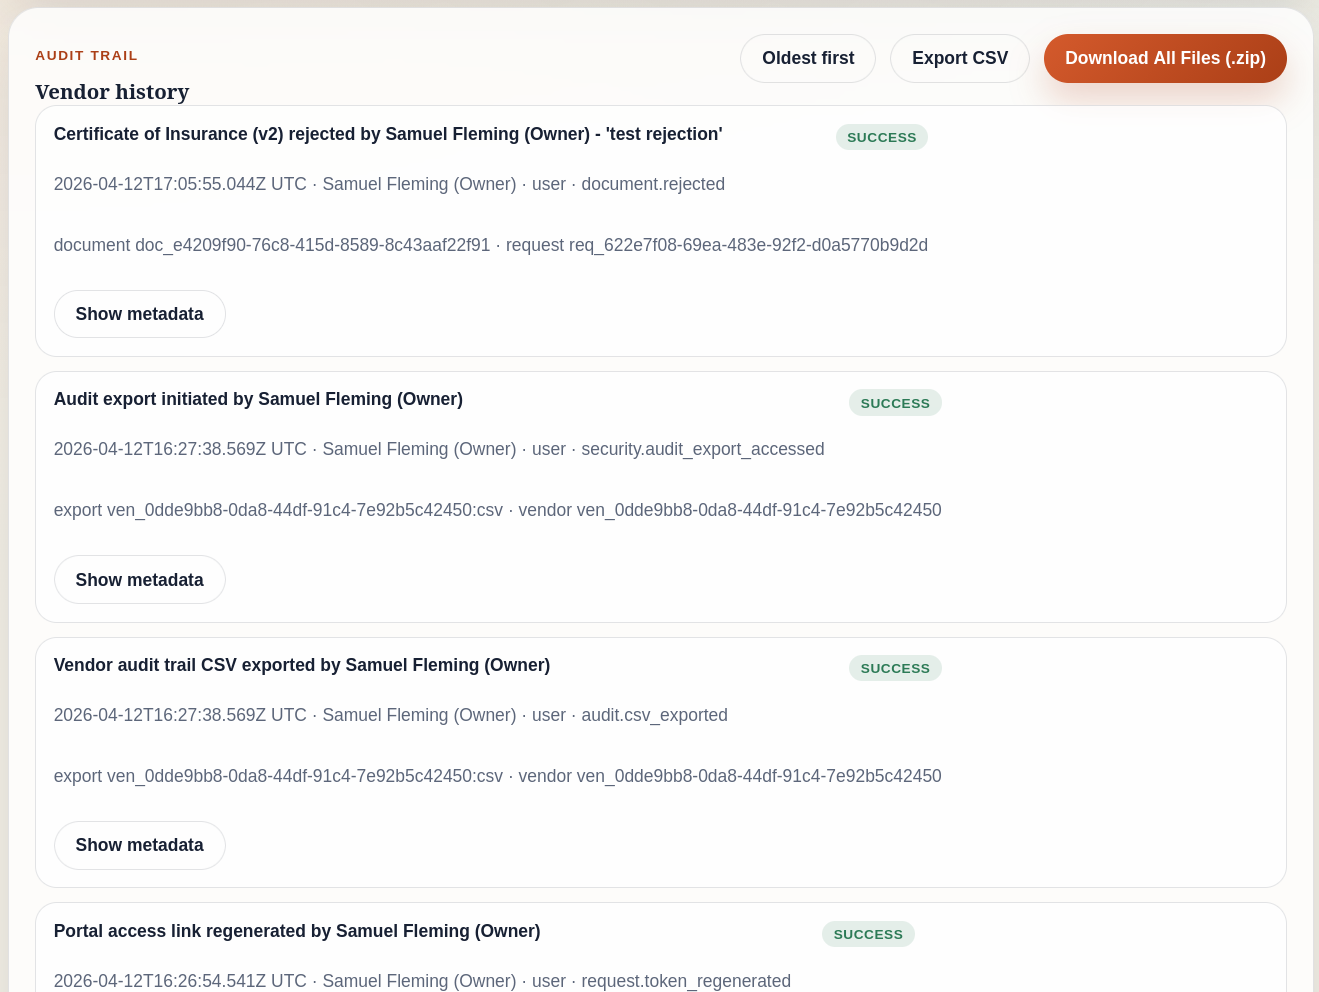Click the timestamp on the token regenerated event
Image resolution: width=1319 pixels, height=992 pixels.
tap(180, 981)
